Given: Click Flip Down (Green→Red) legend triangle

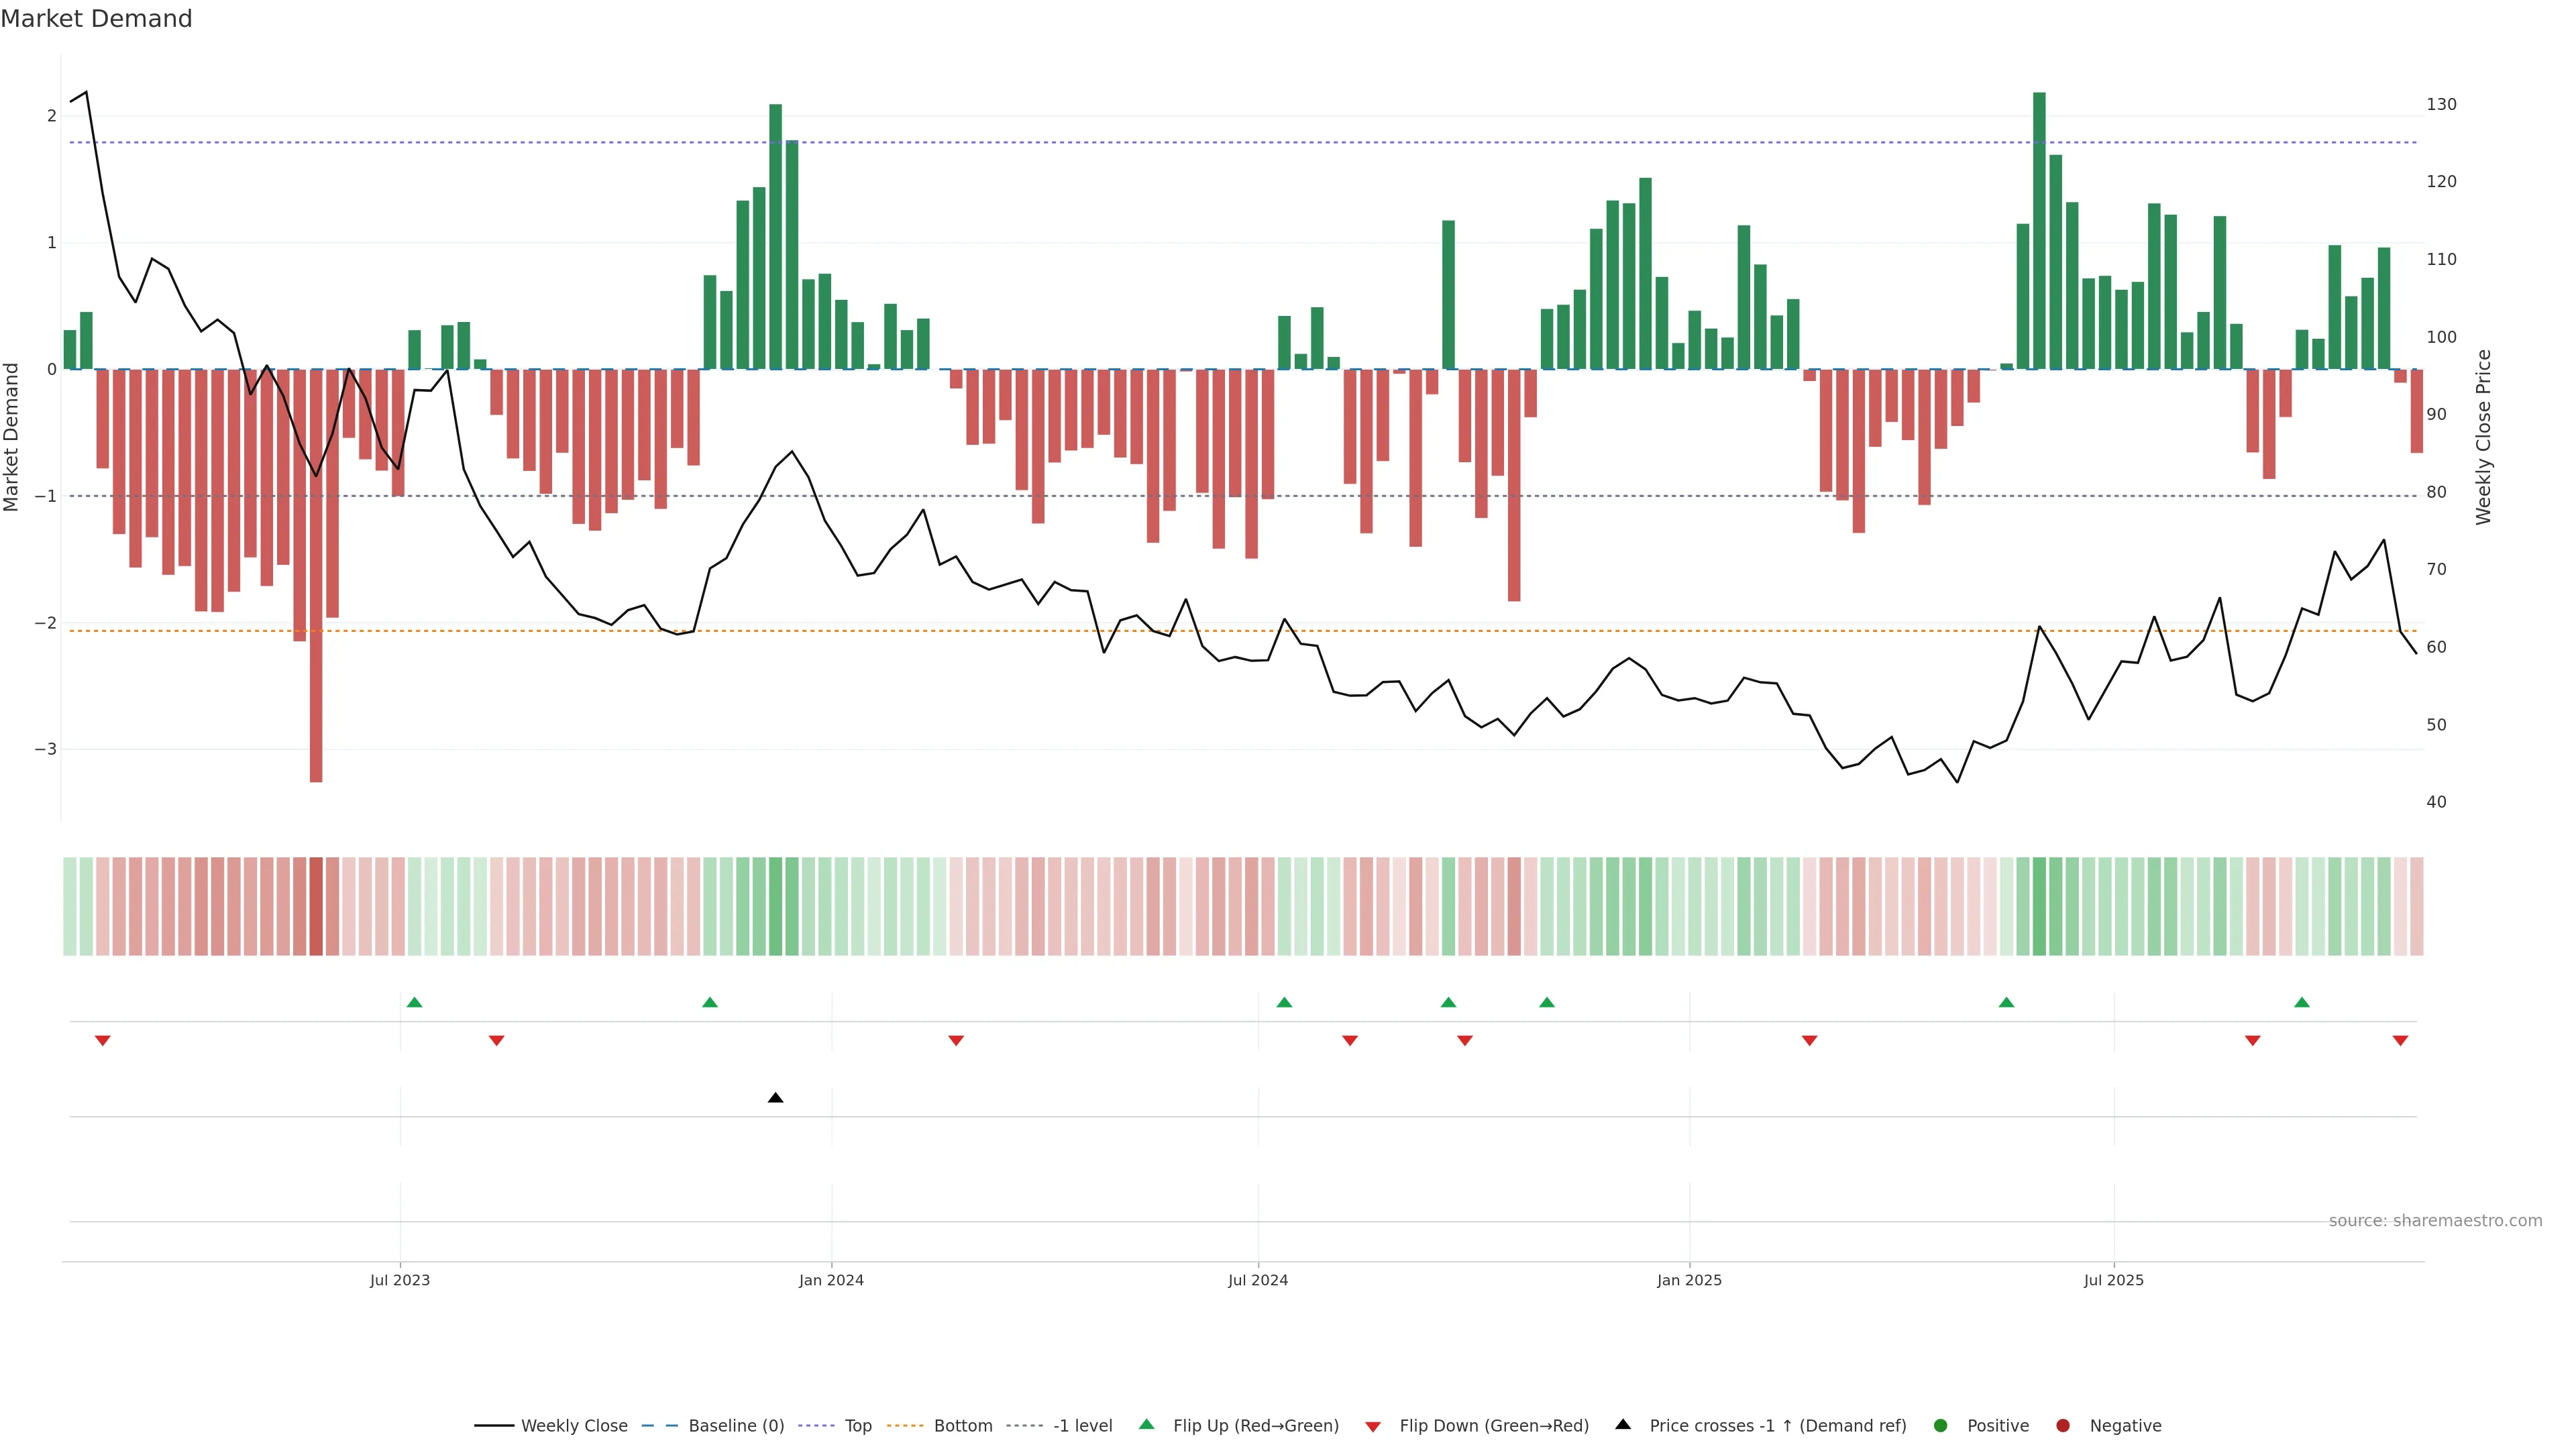Looking at the screenshot, I should (1373, 1426).
